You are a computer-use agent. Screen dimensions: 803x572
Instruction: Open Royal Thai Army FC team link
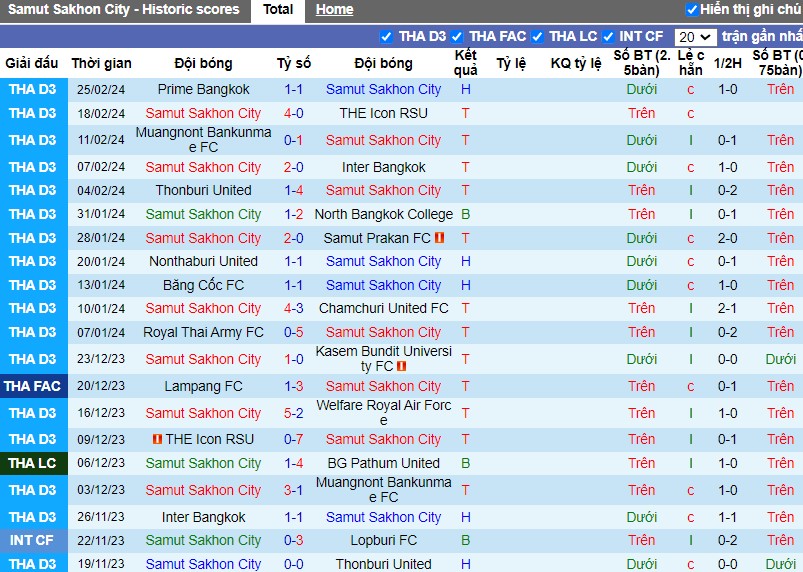[x=203, y=332]
